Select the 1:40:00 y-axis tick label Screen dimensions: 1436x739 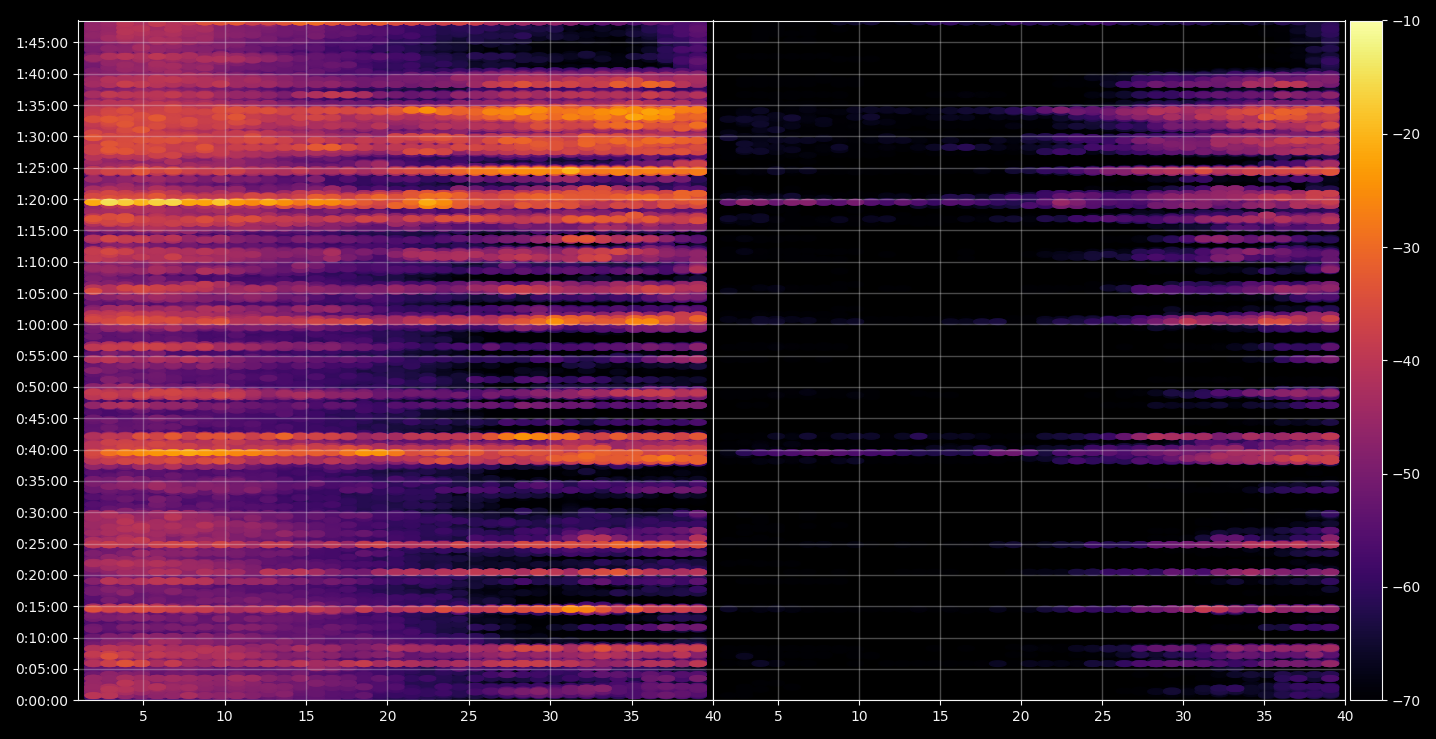point(43,74)
